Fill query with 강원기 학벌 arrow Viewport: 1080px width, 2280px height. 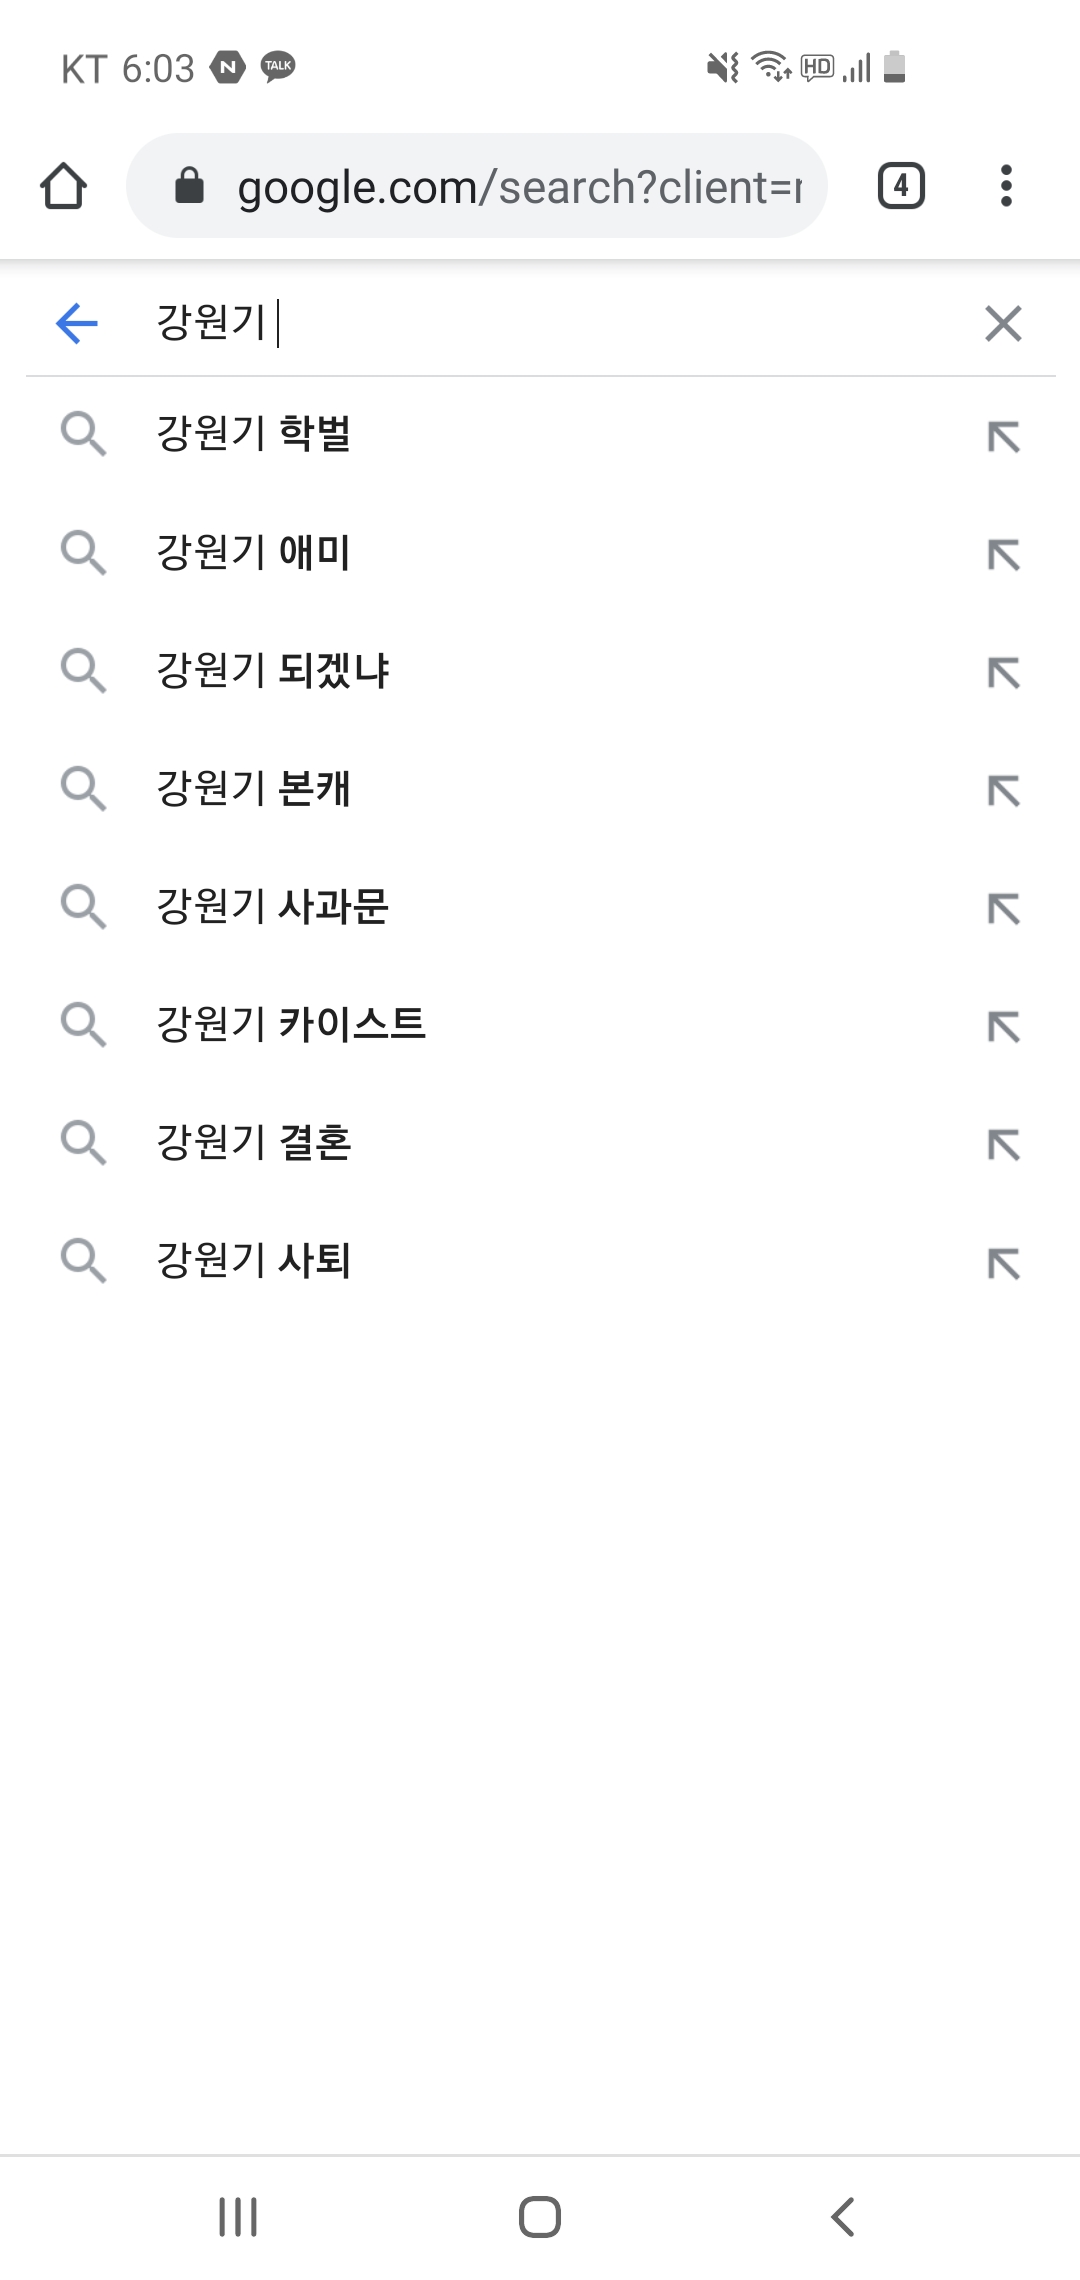coord(1003,436)
